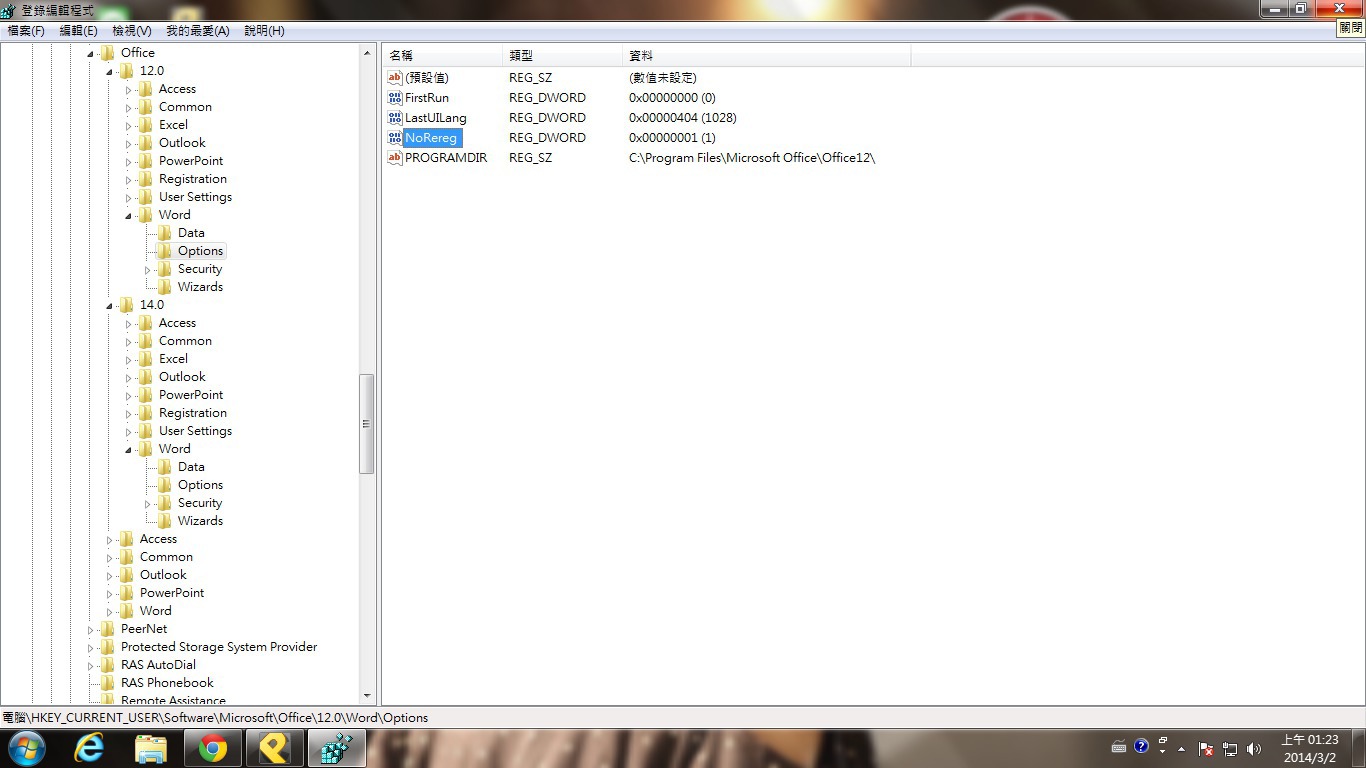
Task: Open the volume control in the tray
Action: 1255,748
